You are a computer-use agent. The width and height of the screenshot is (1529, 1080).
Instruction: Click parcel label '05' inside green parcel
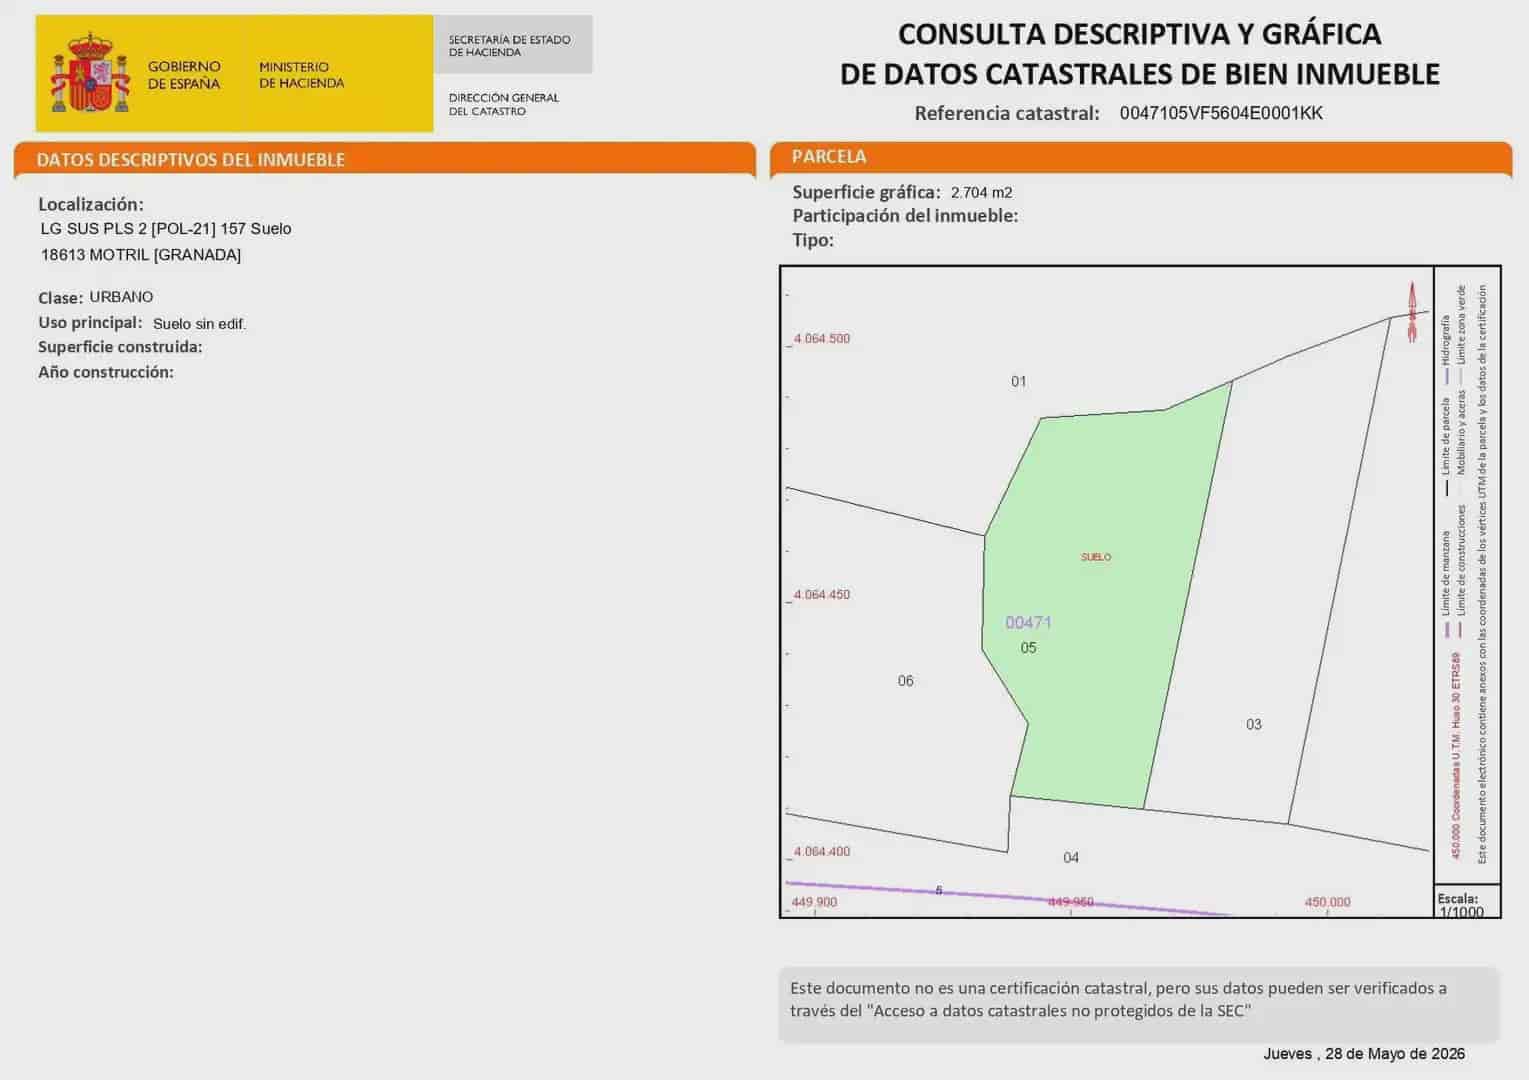(x=1028, y=648)
